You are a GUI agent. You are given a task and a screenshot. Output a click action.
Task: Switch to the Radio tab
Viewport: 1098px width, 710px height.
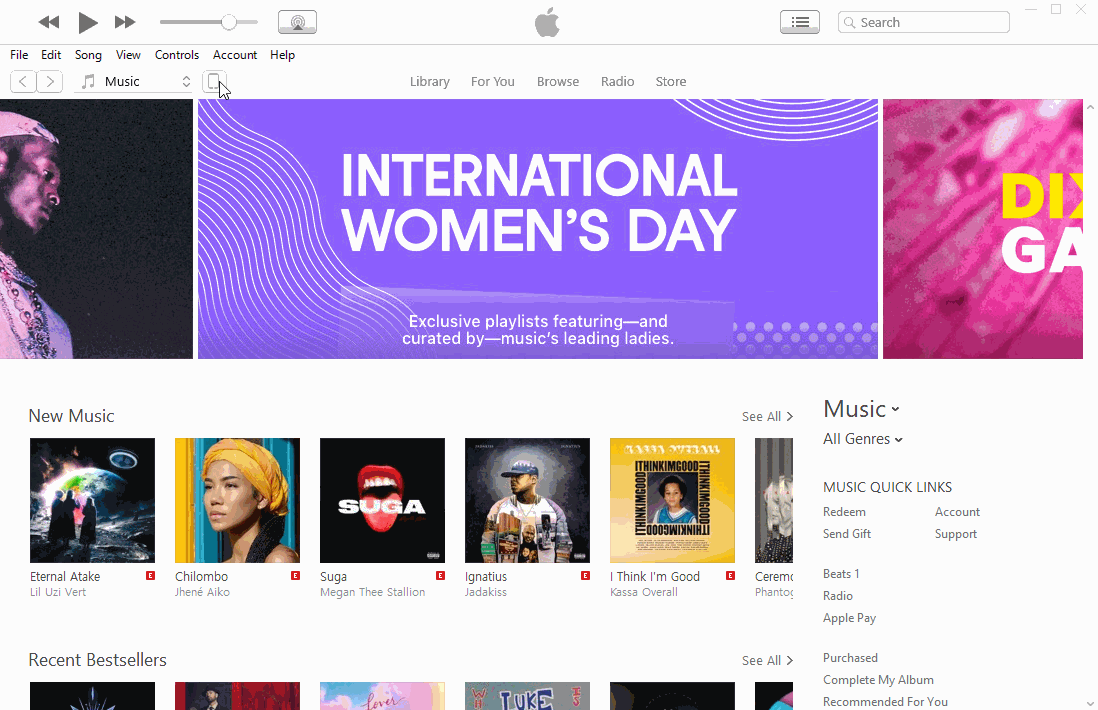617,81
